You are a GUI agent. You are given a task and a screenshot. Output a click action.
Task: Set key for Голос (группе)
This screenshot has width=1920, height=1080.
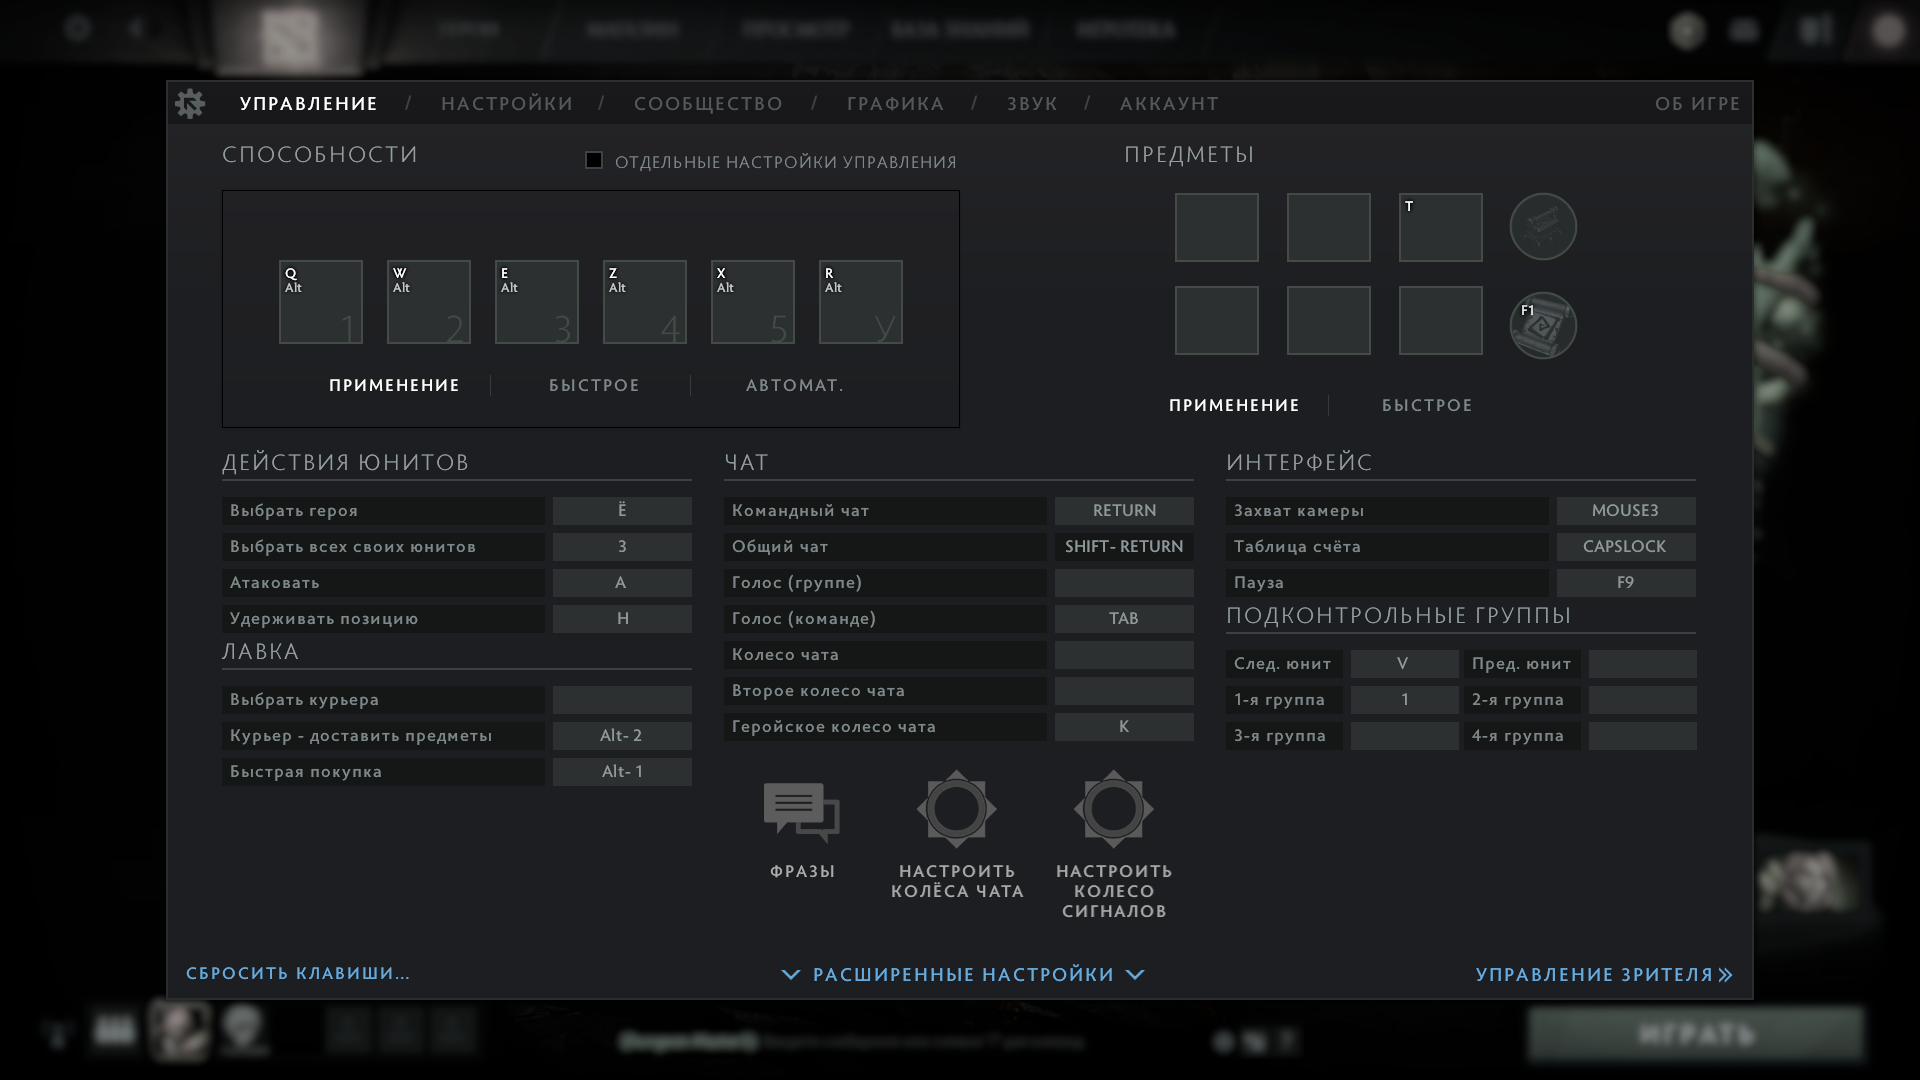tap(1124, 583)
